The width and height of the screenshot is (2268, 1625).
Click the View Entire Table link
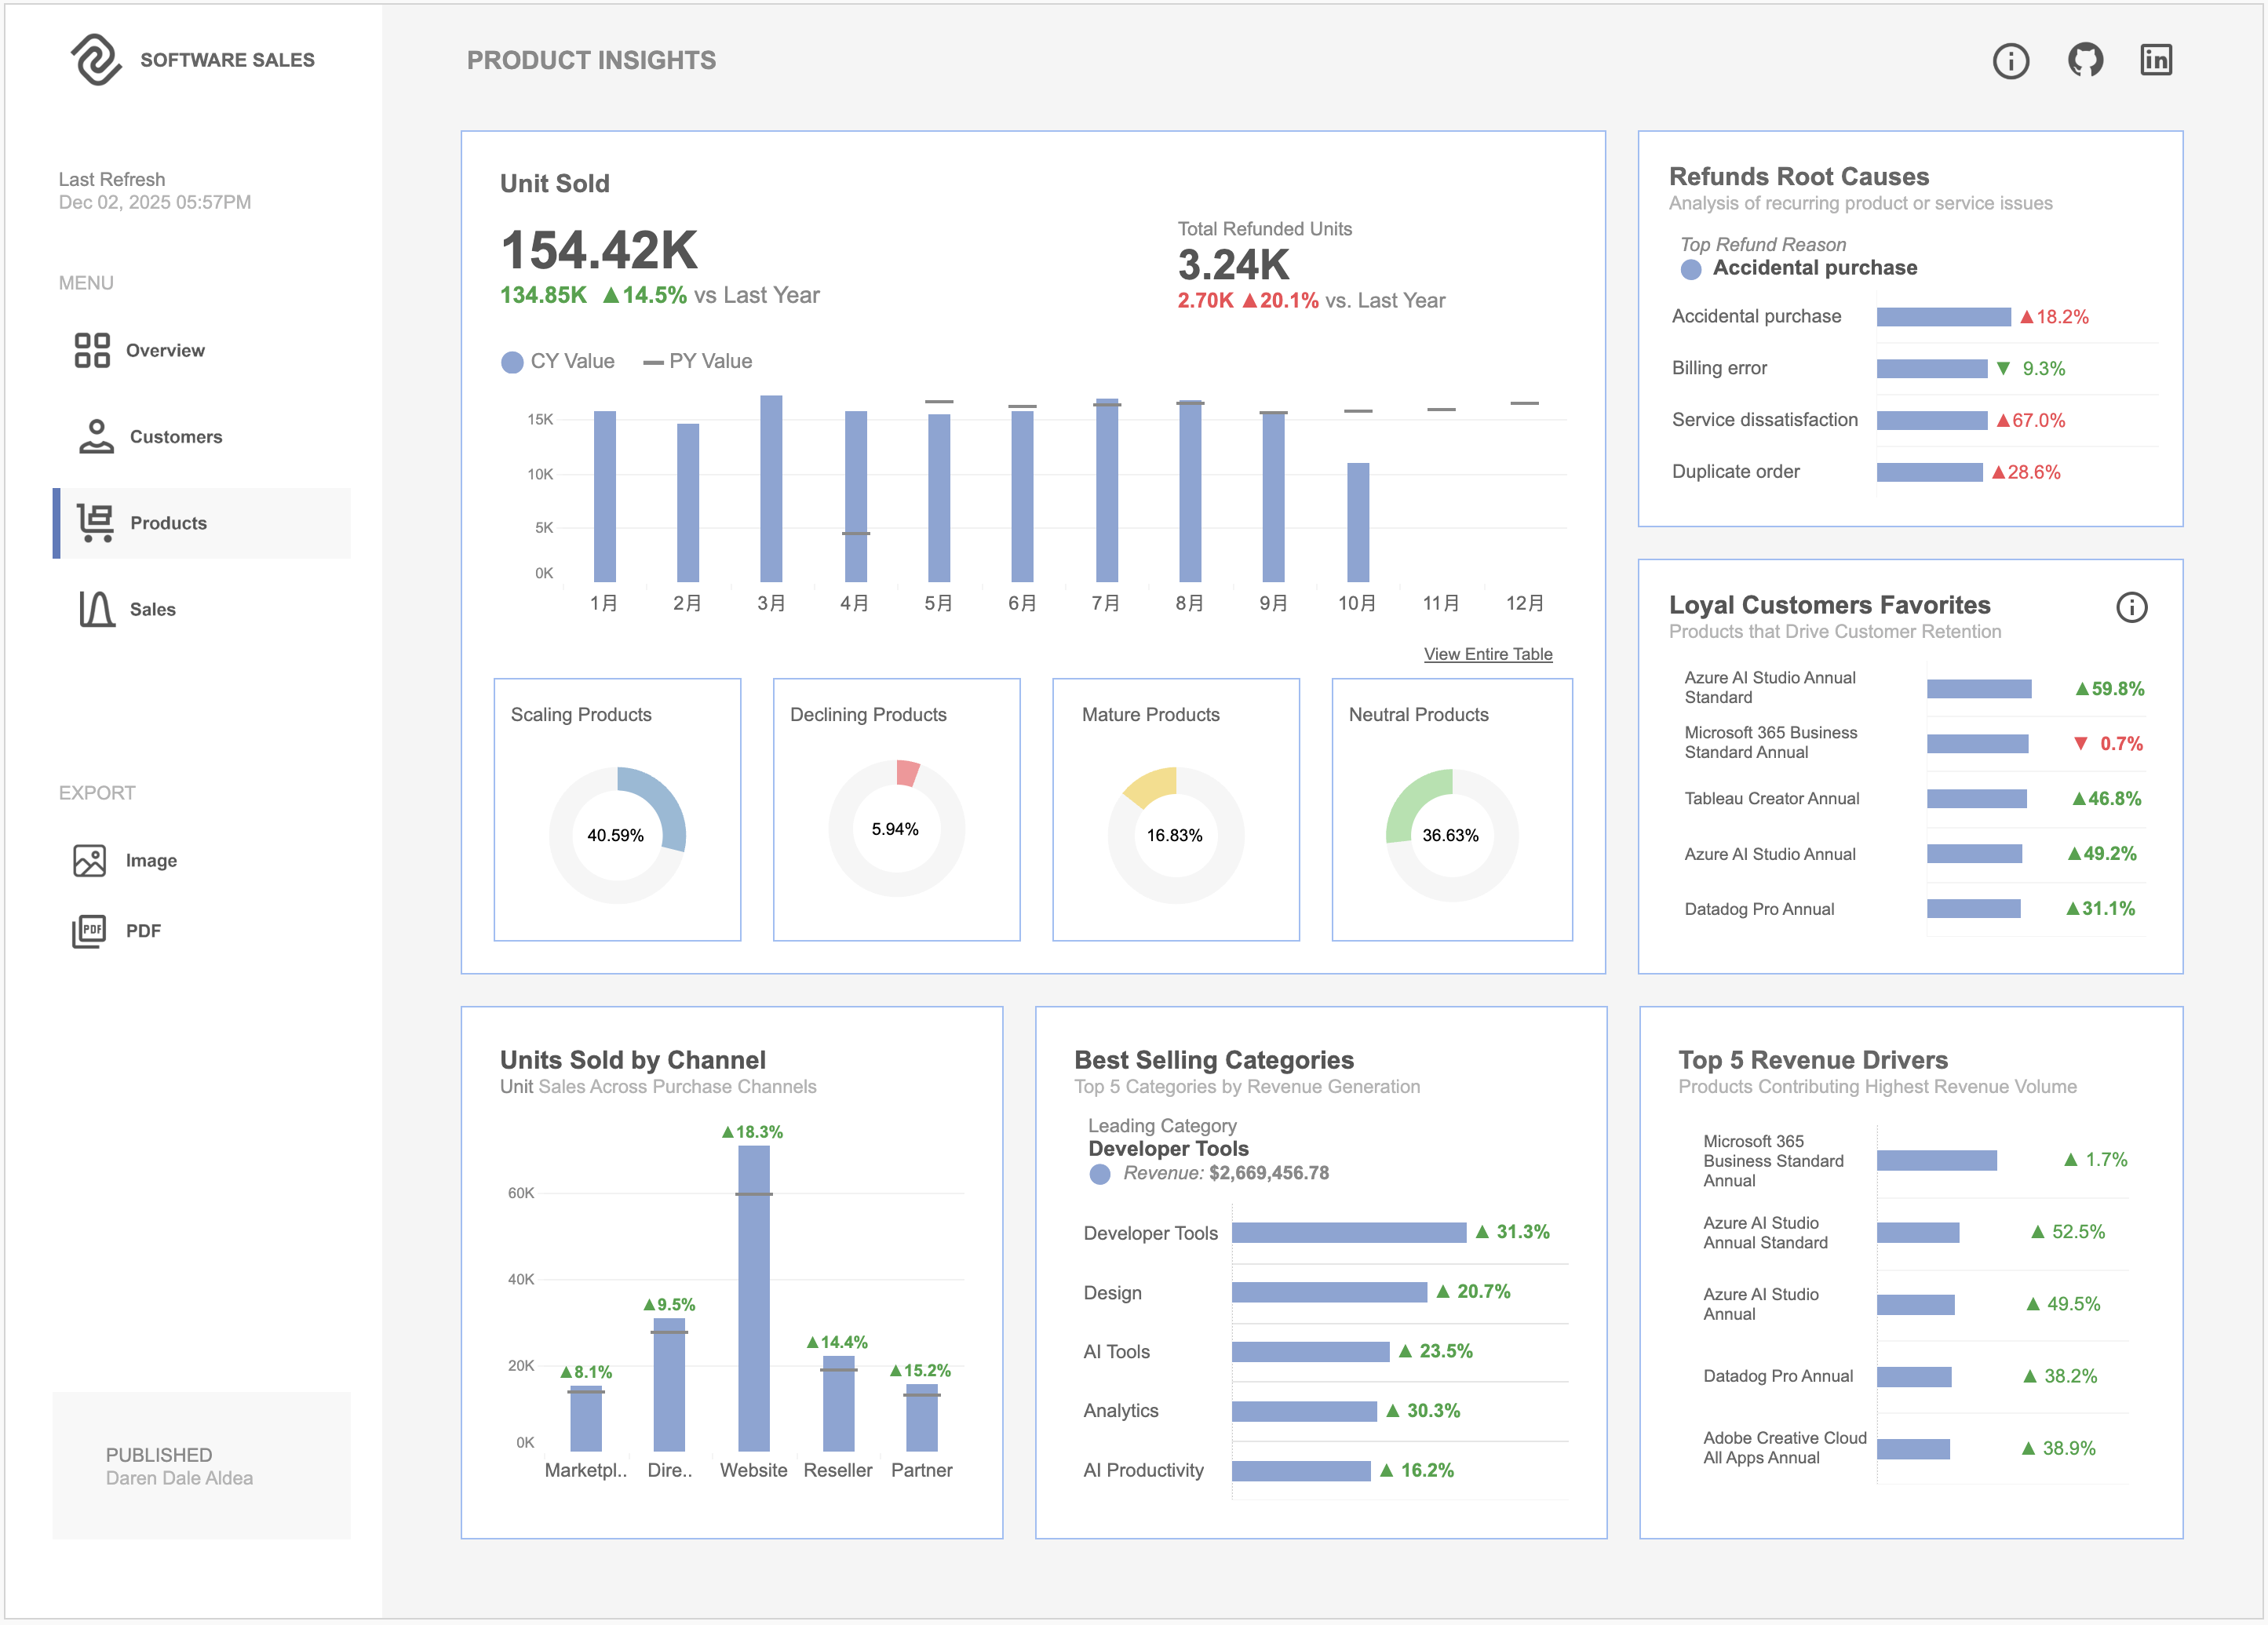coord(1487,654)
